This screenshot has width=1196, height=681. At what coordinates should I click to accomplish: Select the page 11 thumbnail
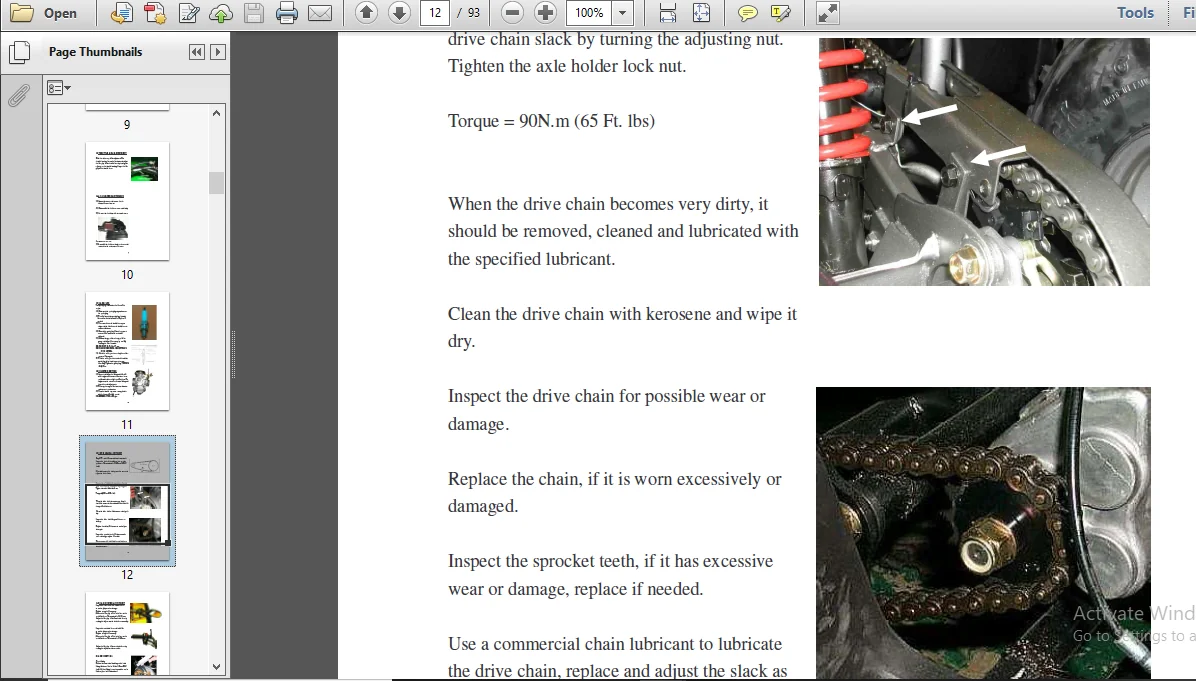point(127,351)
